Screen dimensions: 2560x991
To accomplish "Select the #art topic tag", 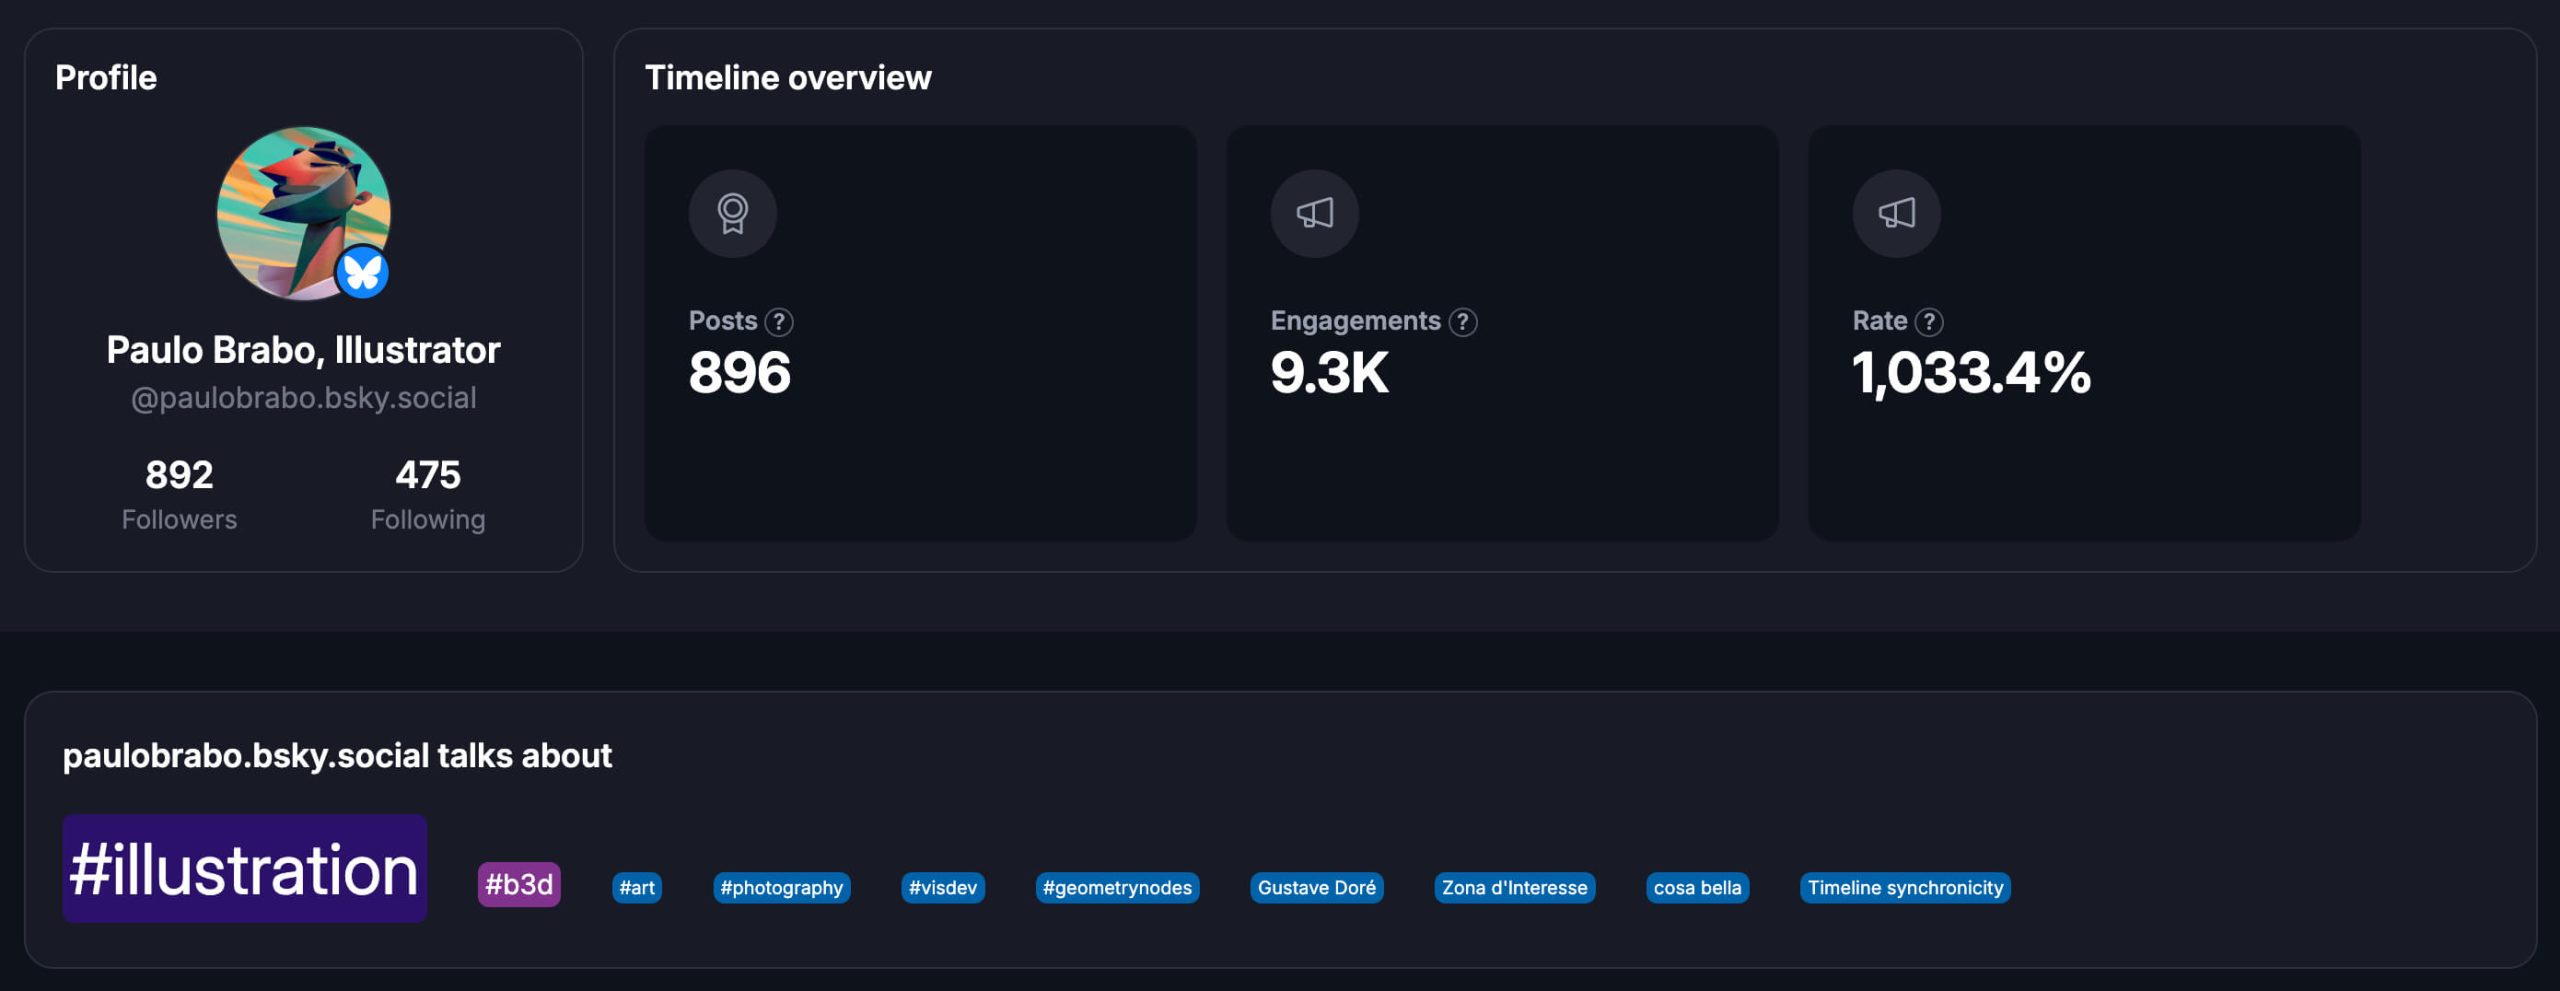I will (637, 888).
